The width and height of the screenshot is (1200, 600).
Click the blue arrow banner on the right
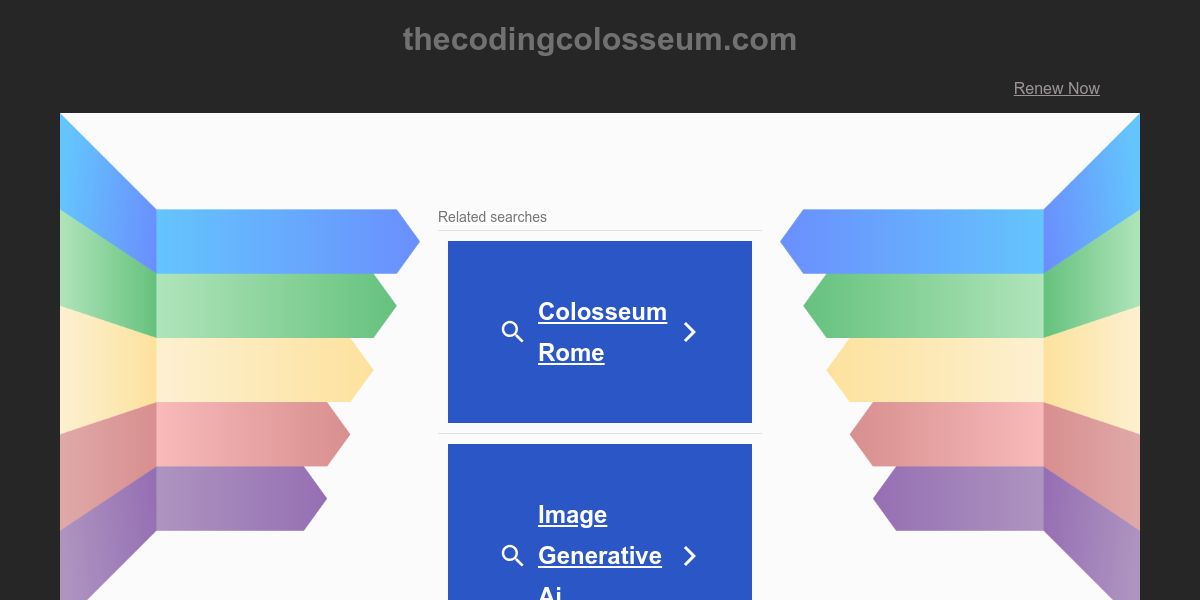coord(912,241)
